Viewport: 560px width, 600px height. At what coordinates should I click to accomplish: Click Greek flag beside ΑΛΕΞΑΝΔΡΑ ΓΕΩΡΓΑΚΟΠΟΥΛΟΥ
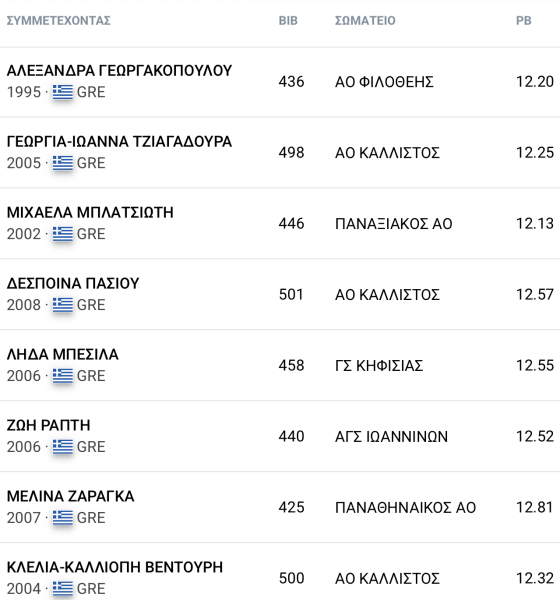pyautogui.click(x=63, y=92)
